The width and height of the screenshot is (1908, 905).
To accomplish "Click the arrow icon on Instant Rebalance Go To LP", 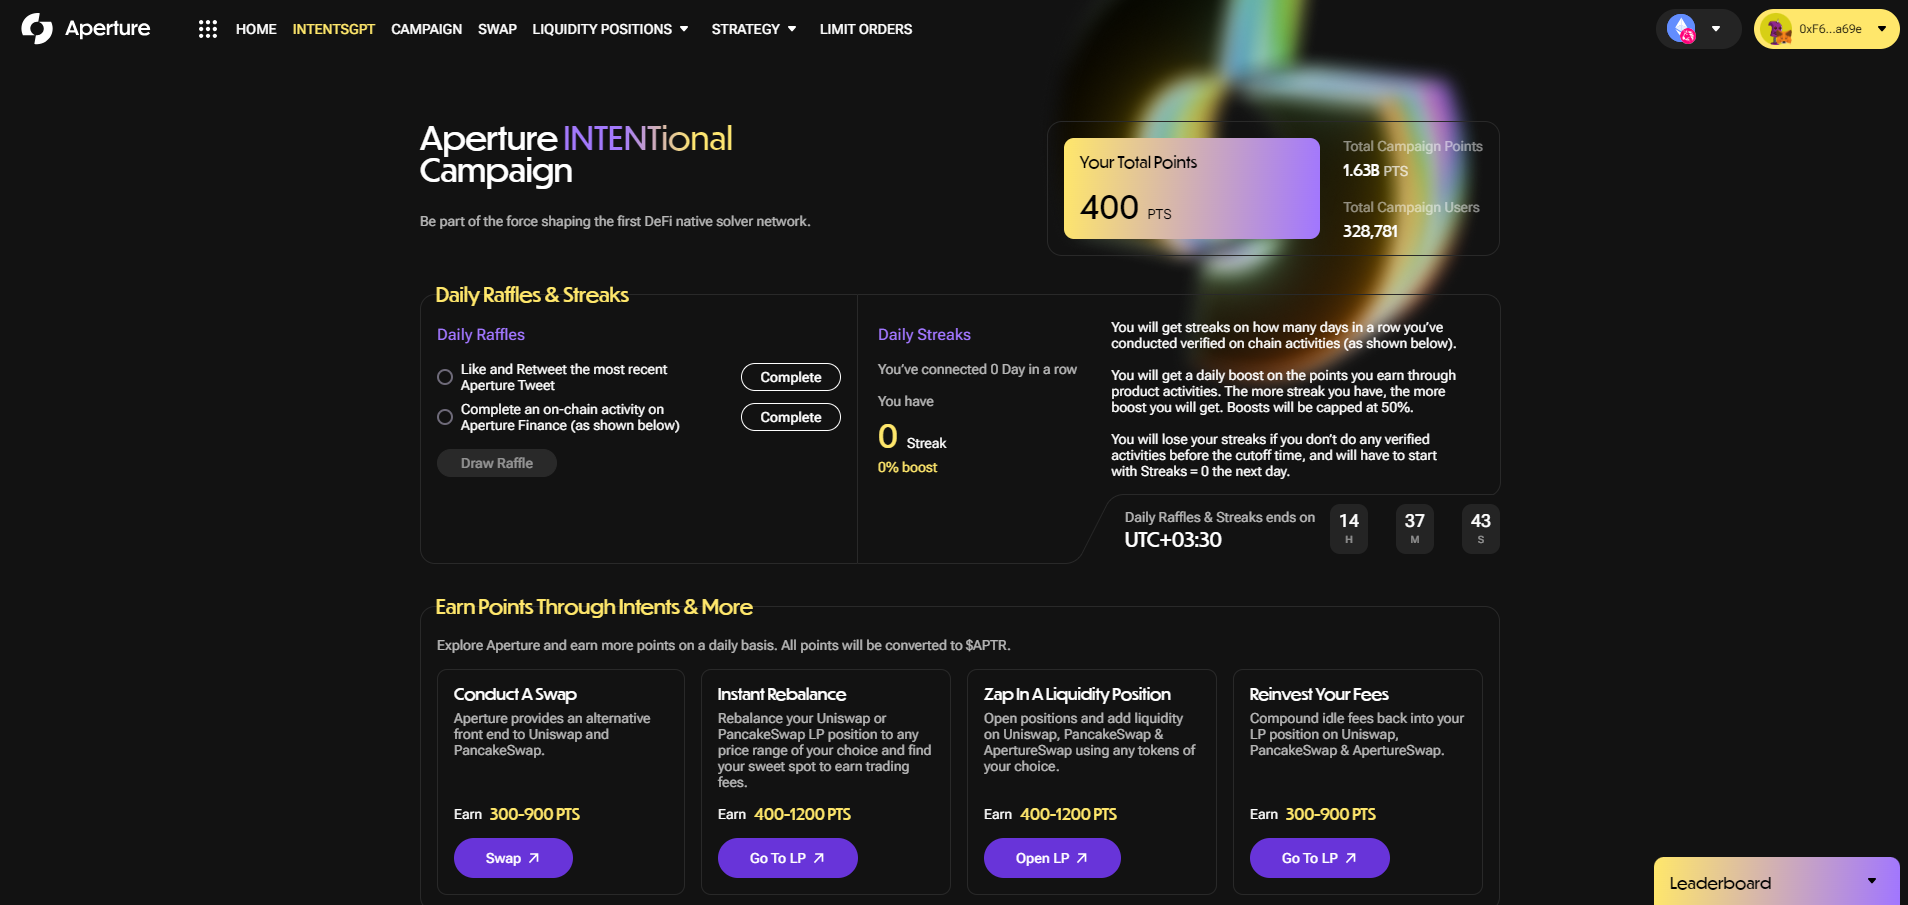I will point(819,858).
